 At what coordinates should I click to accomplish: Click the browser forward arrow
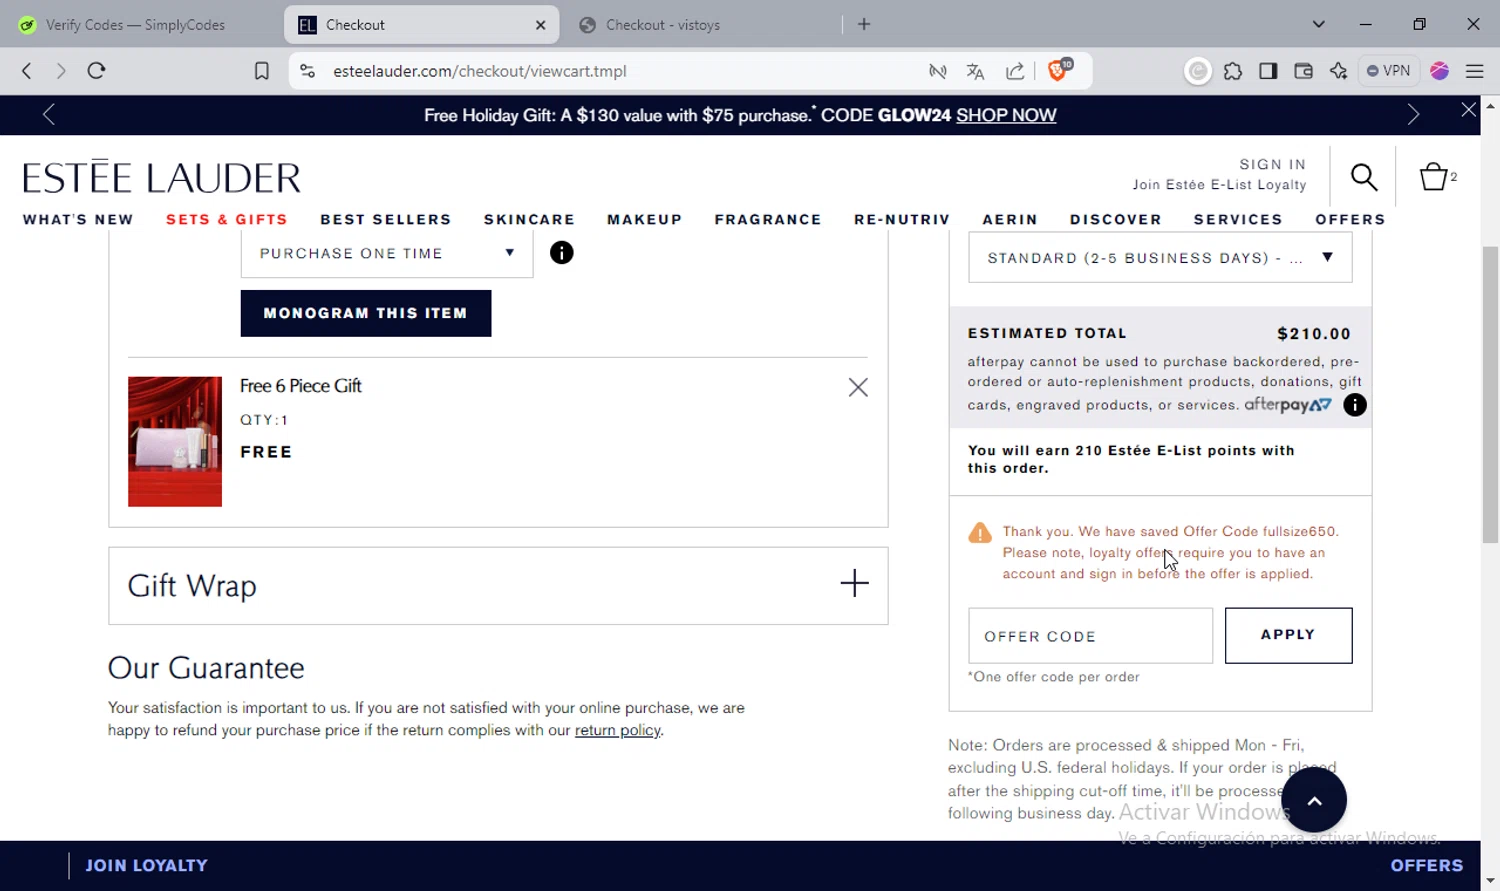click(61, 71)
